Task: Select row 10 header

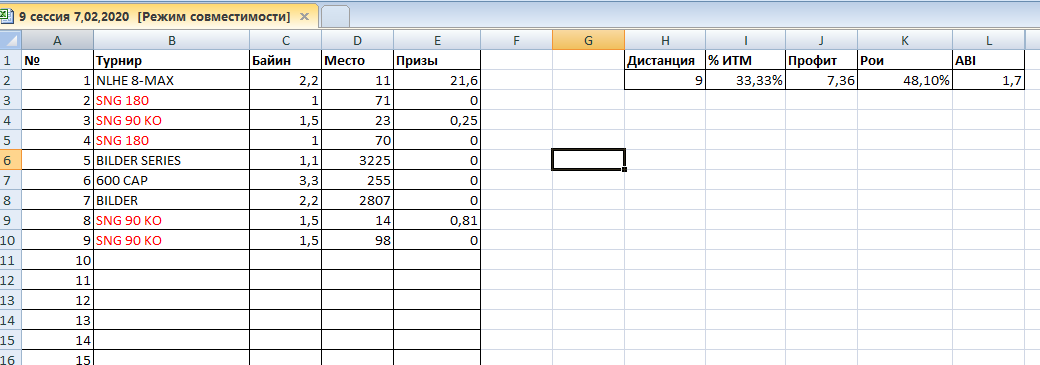Action: tap(10, 240)
